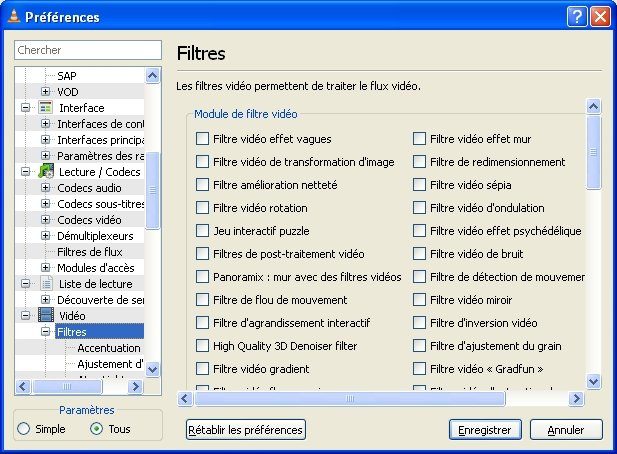The image size is (617, 454).
Task: Click Rétablir les préférences button
Action: click(246, 430)
